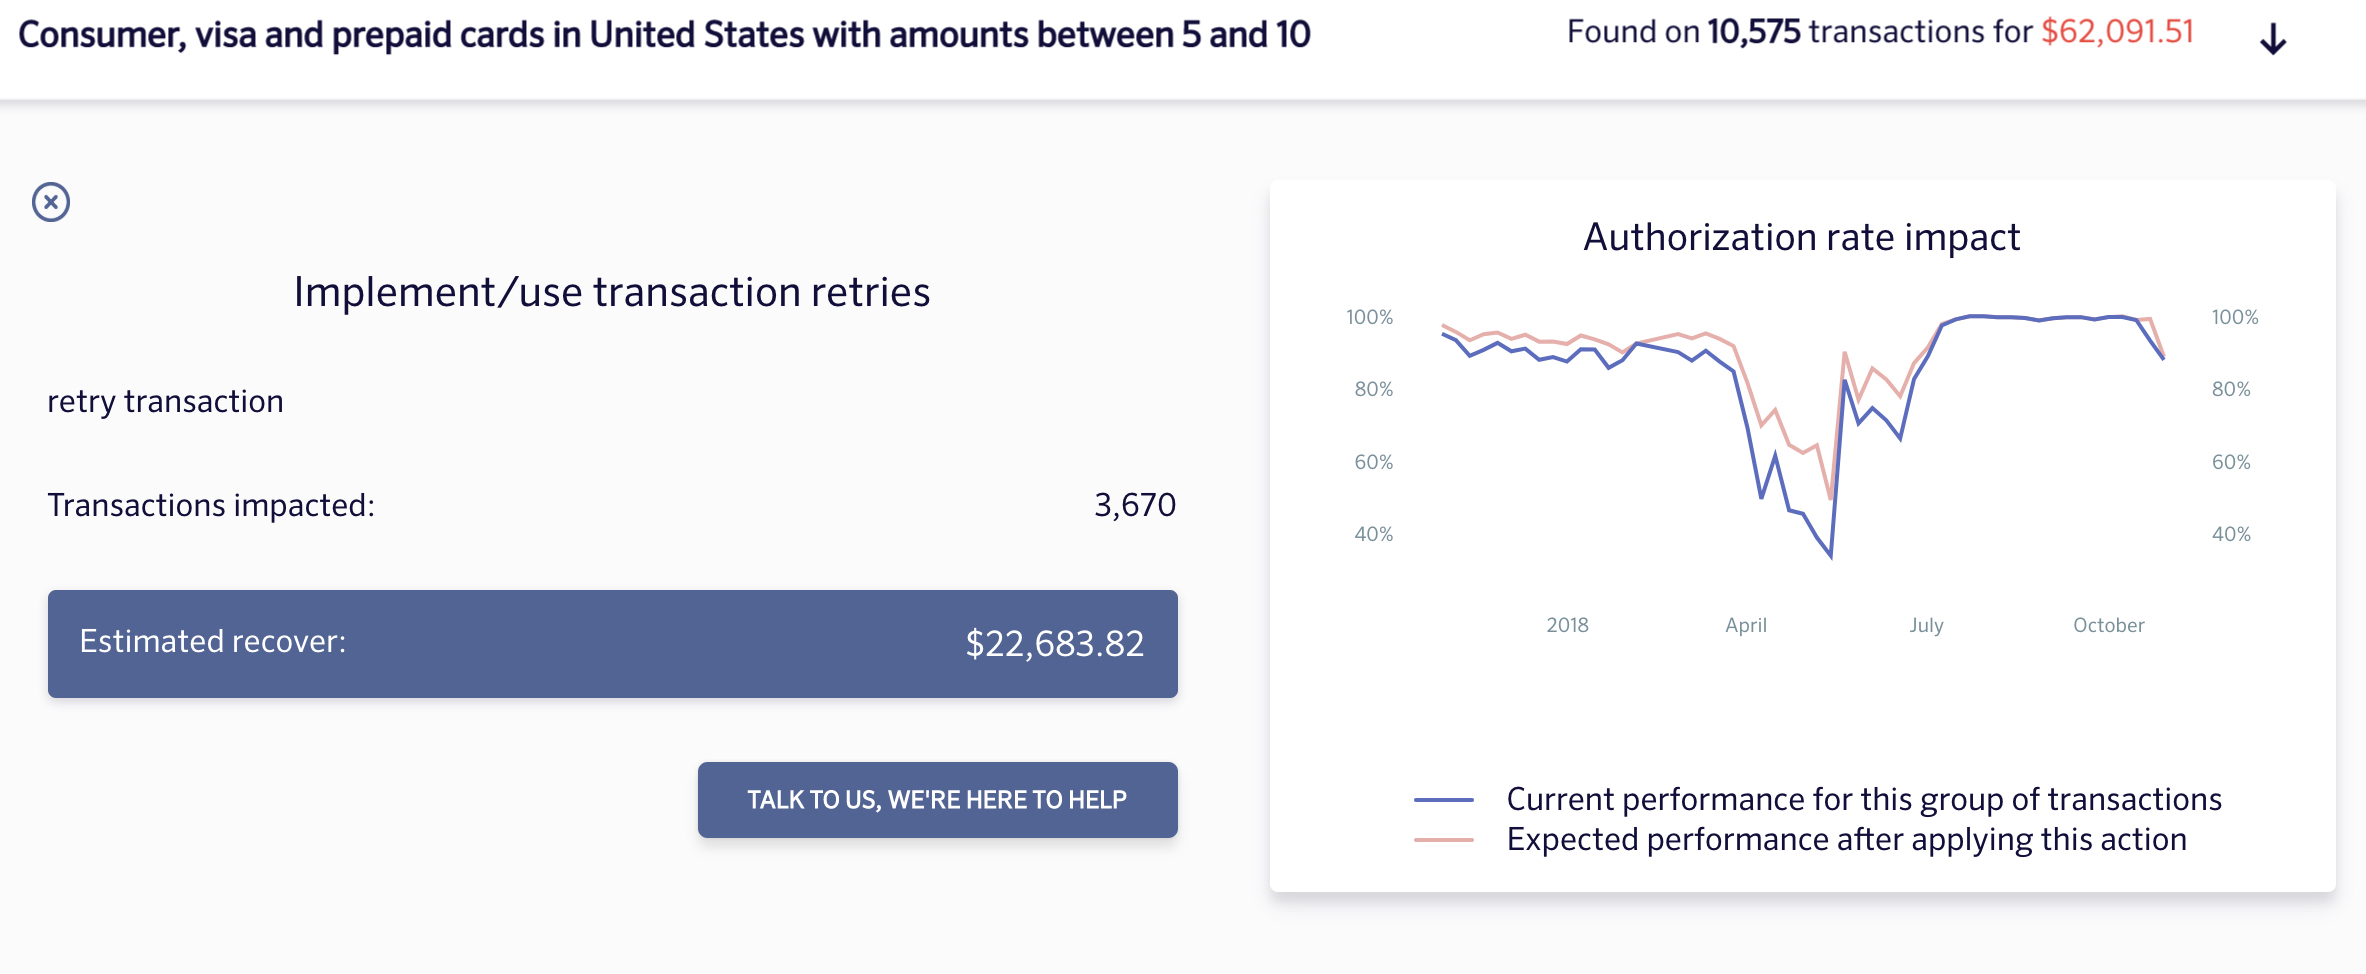Click the pink expected performance legend line
This screenshot has height=974, width=2366.
[x=1443, y=840]
